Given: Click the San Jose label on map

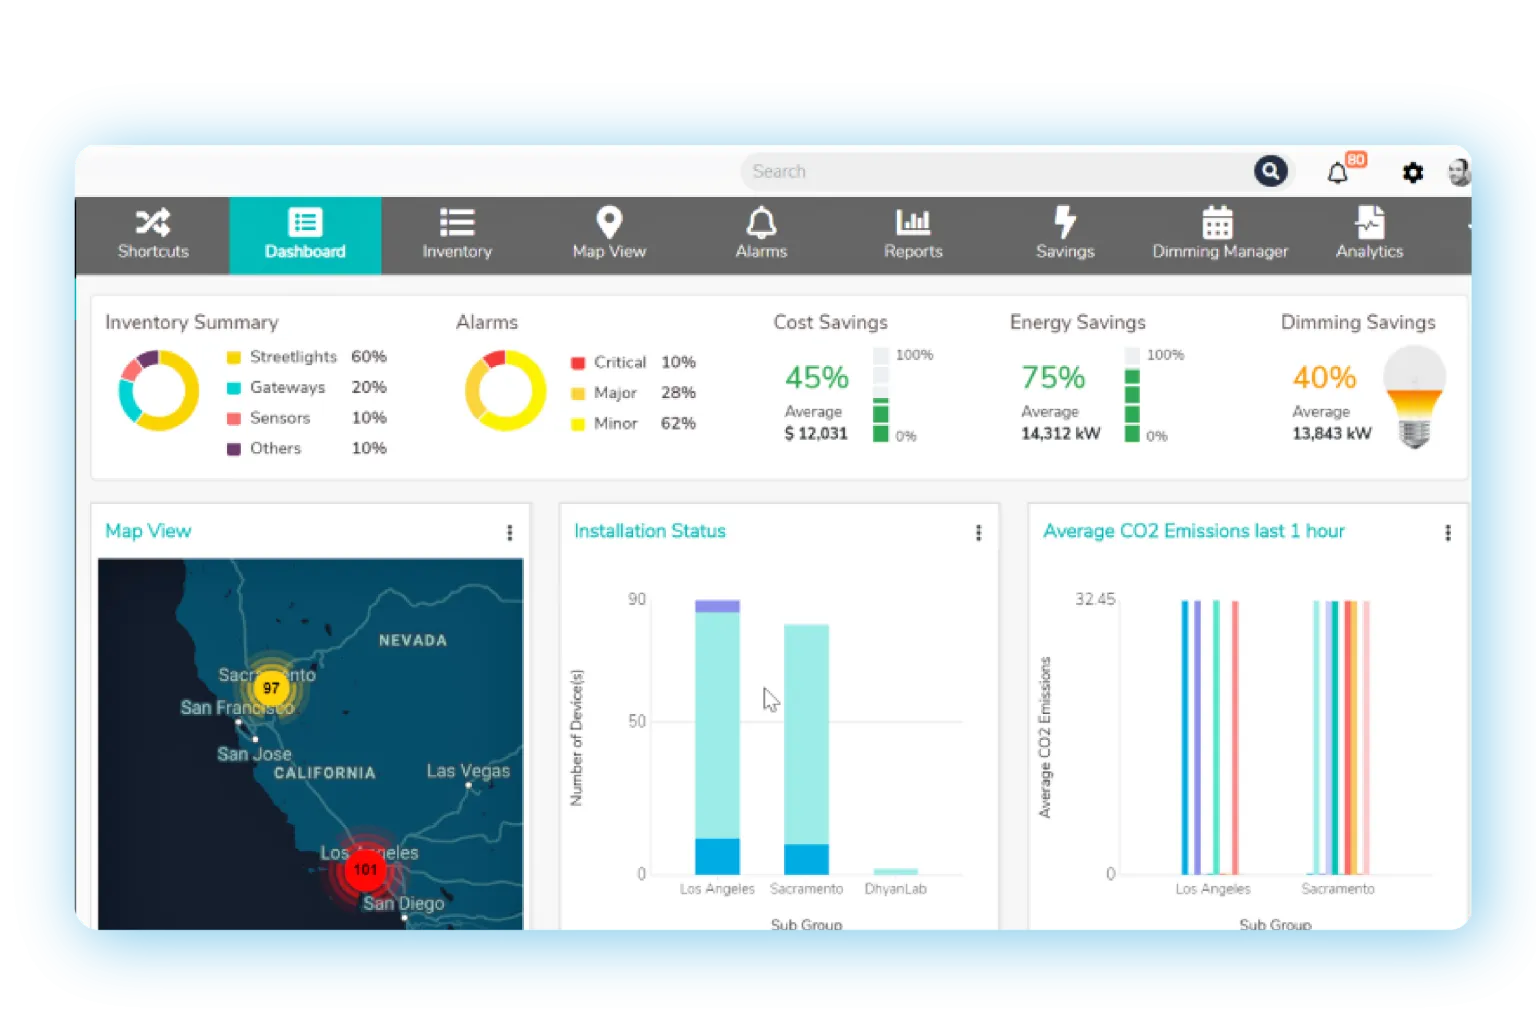Looking at the screenshot, I should pyautogui.click(x=254, y=754).
